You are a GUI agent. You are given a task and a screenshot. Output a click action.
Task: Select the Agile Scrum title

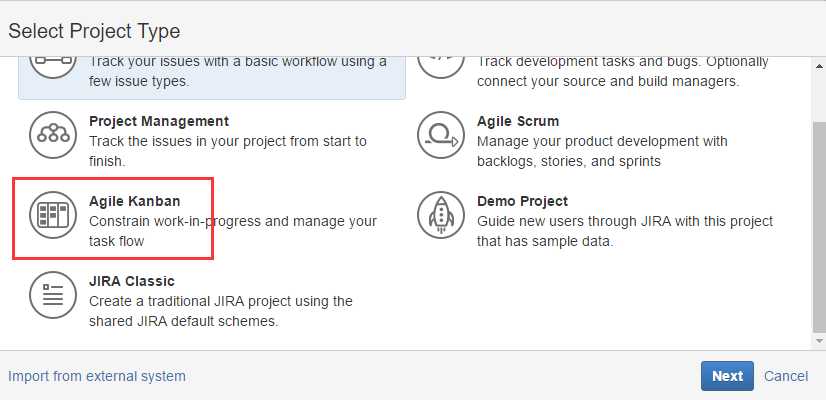coord(518,121)
